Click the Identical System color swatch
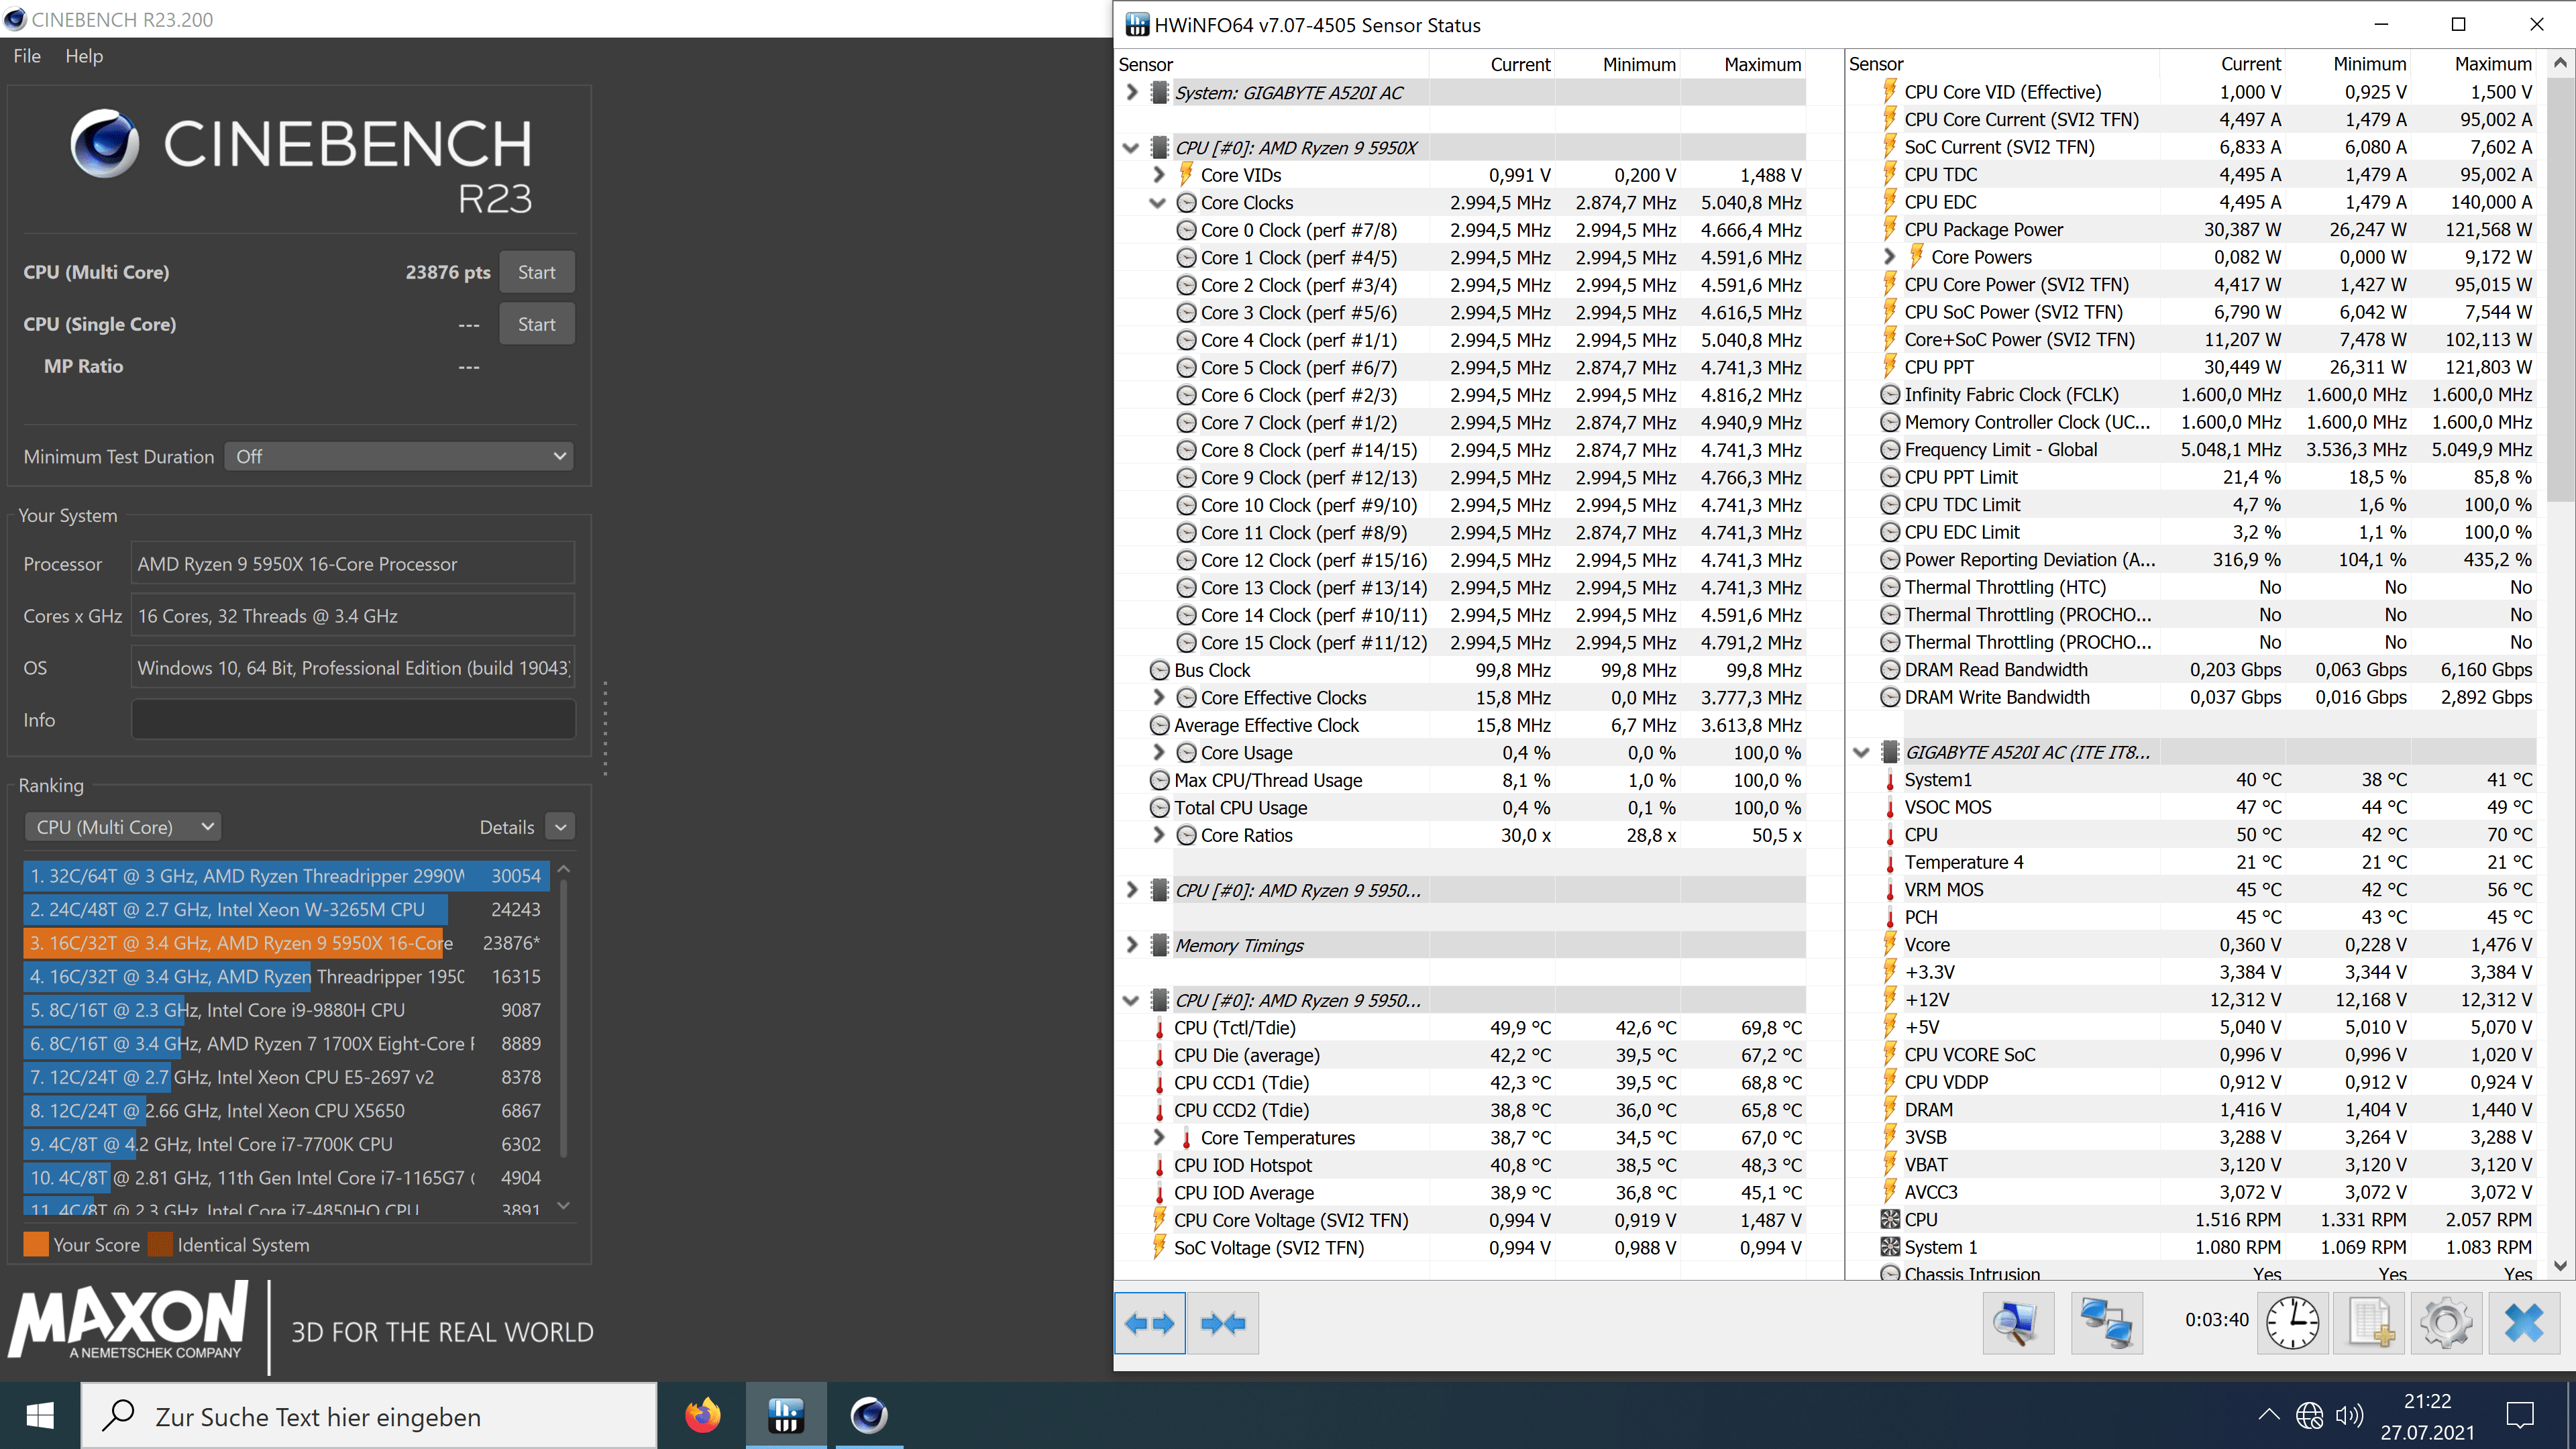 coord(160,1245)
